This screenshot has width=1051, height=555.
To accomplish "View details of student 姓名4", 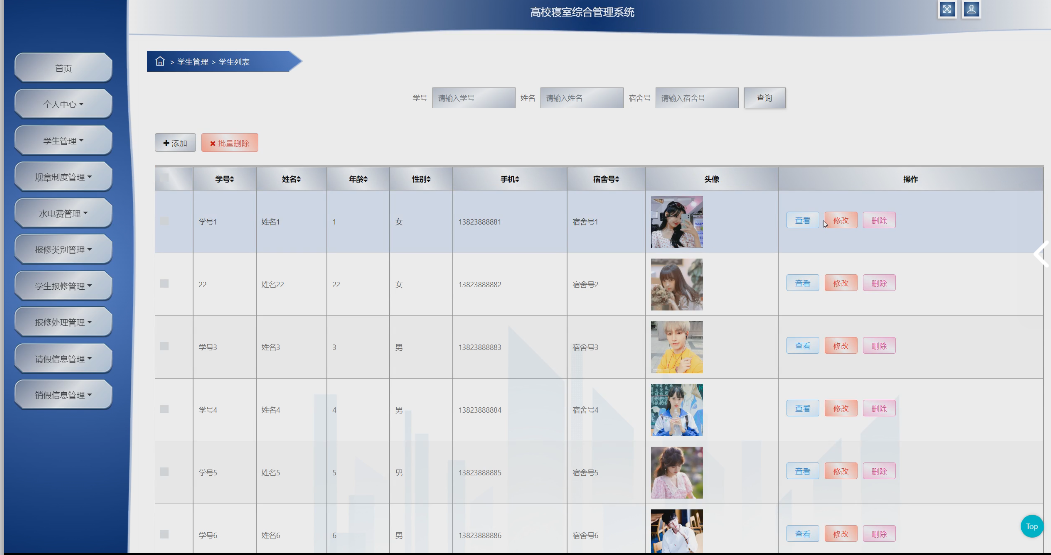I will point(802,408).
